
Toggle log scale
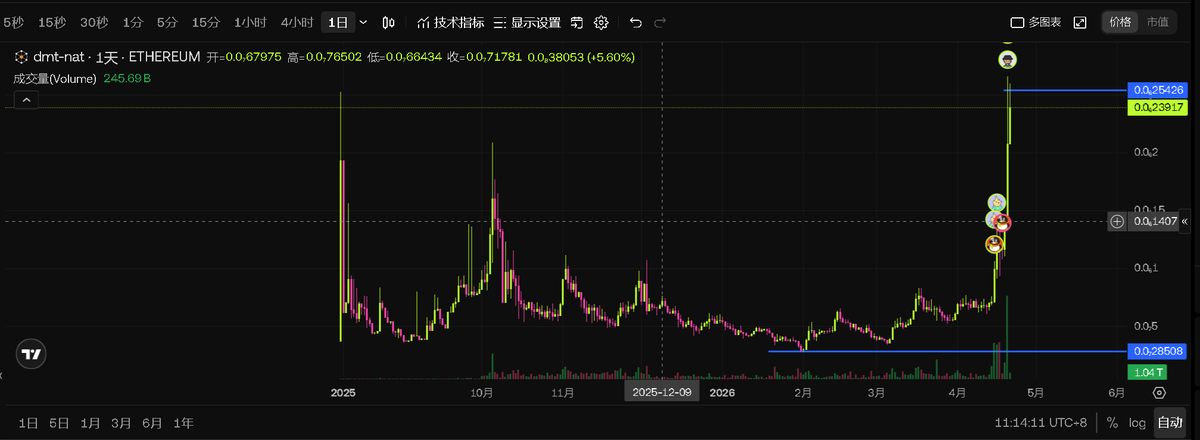pos(1137,423)
